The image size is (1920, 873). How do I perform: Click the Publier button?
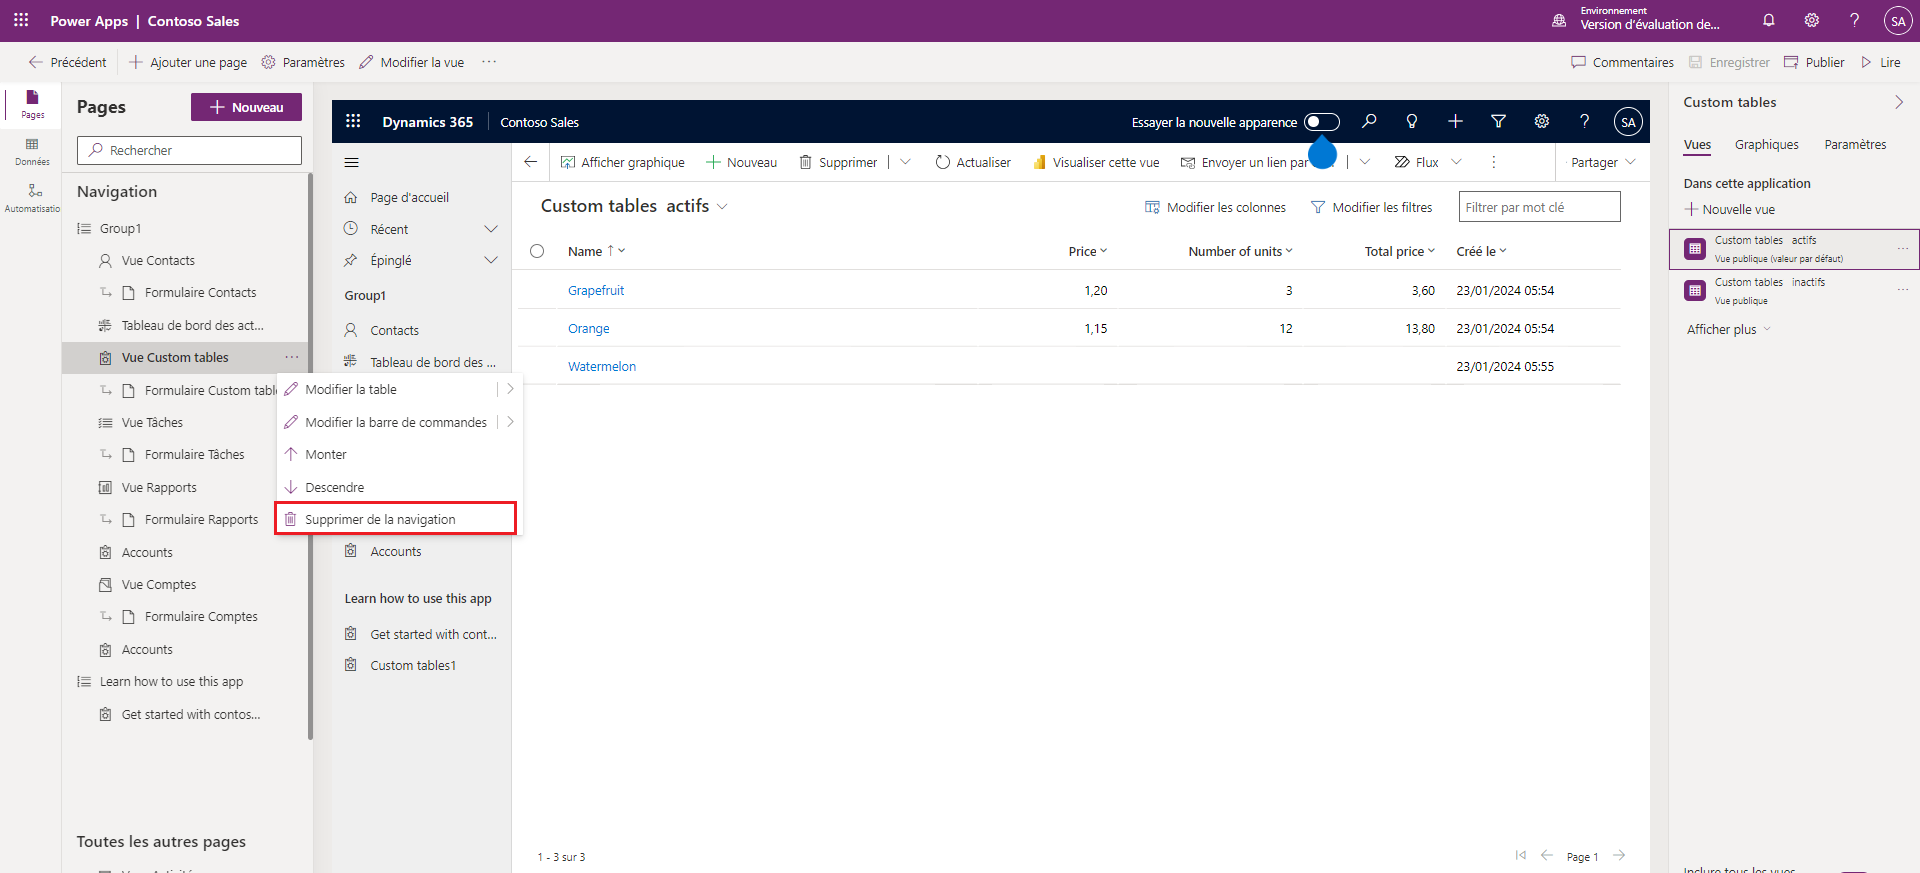1814,62
